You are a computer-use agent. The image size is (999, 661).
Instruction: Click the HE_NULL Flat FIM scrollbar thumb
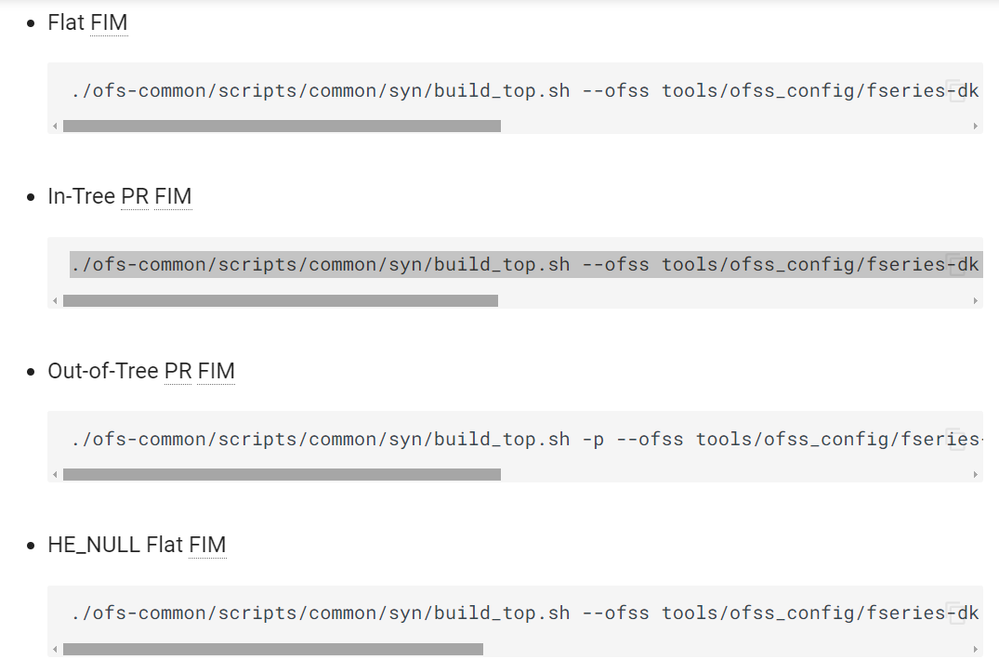click(272, 649)
